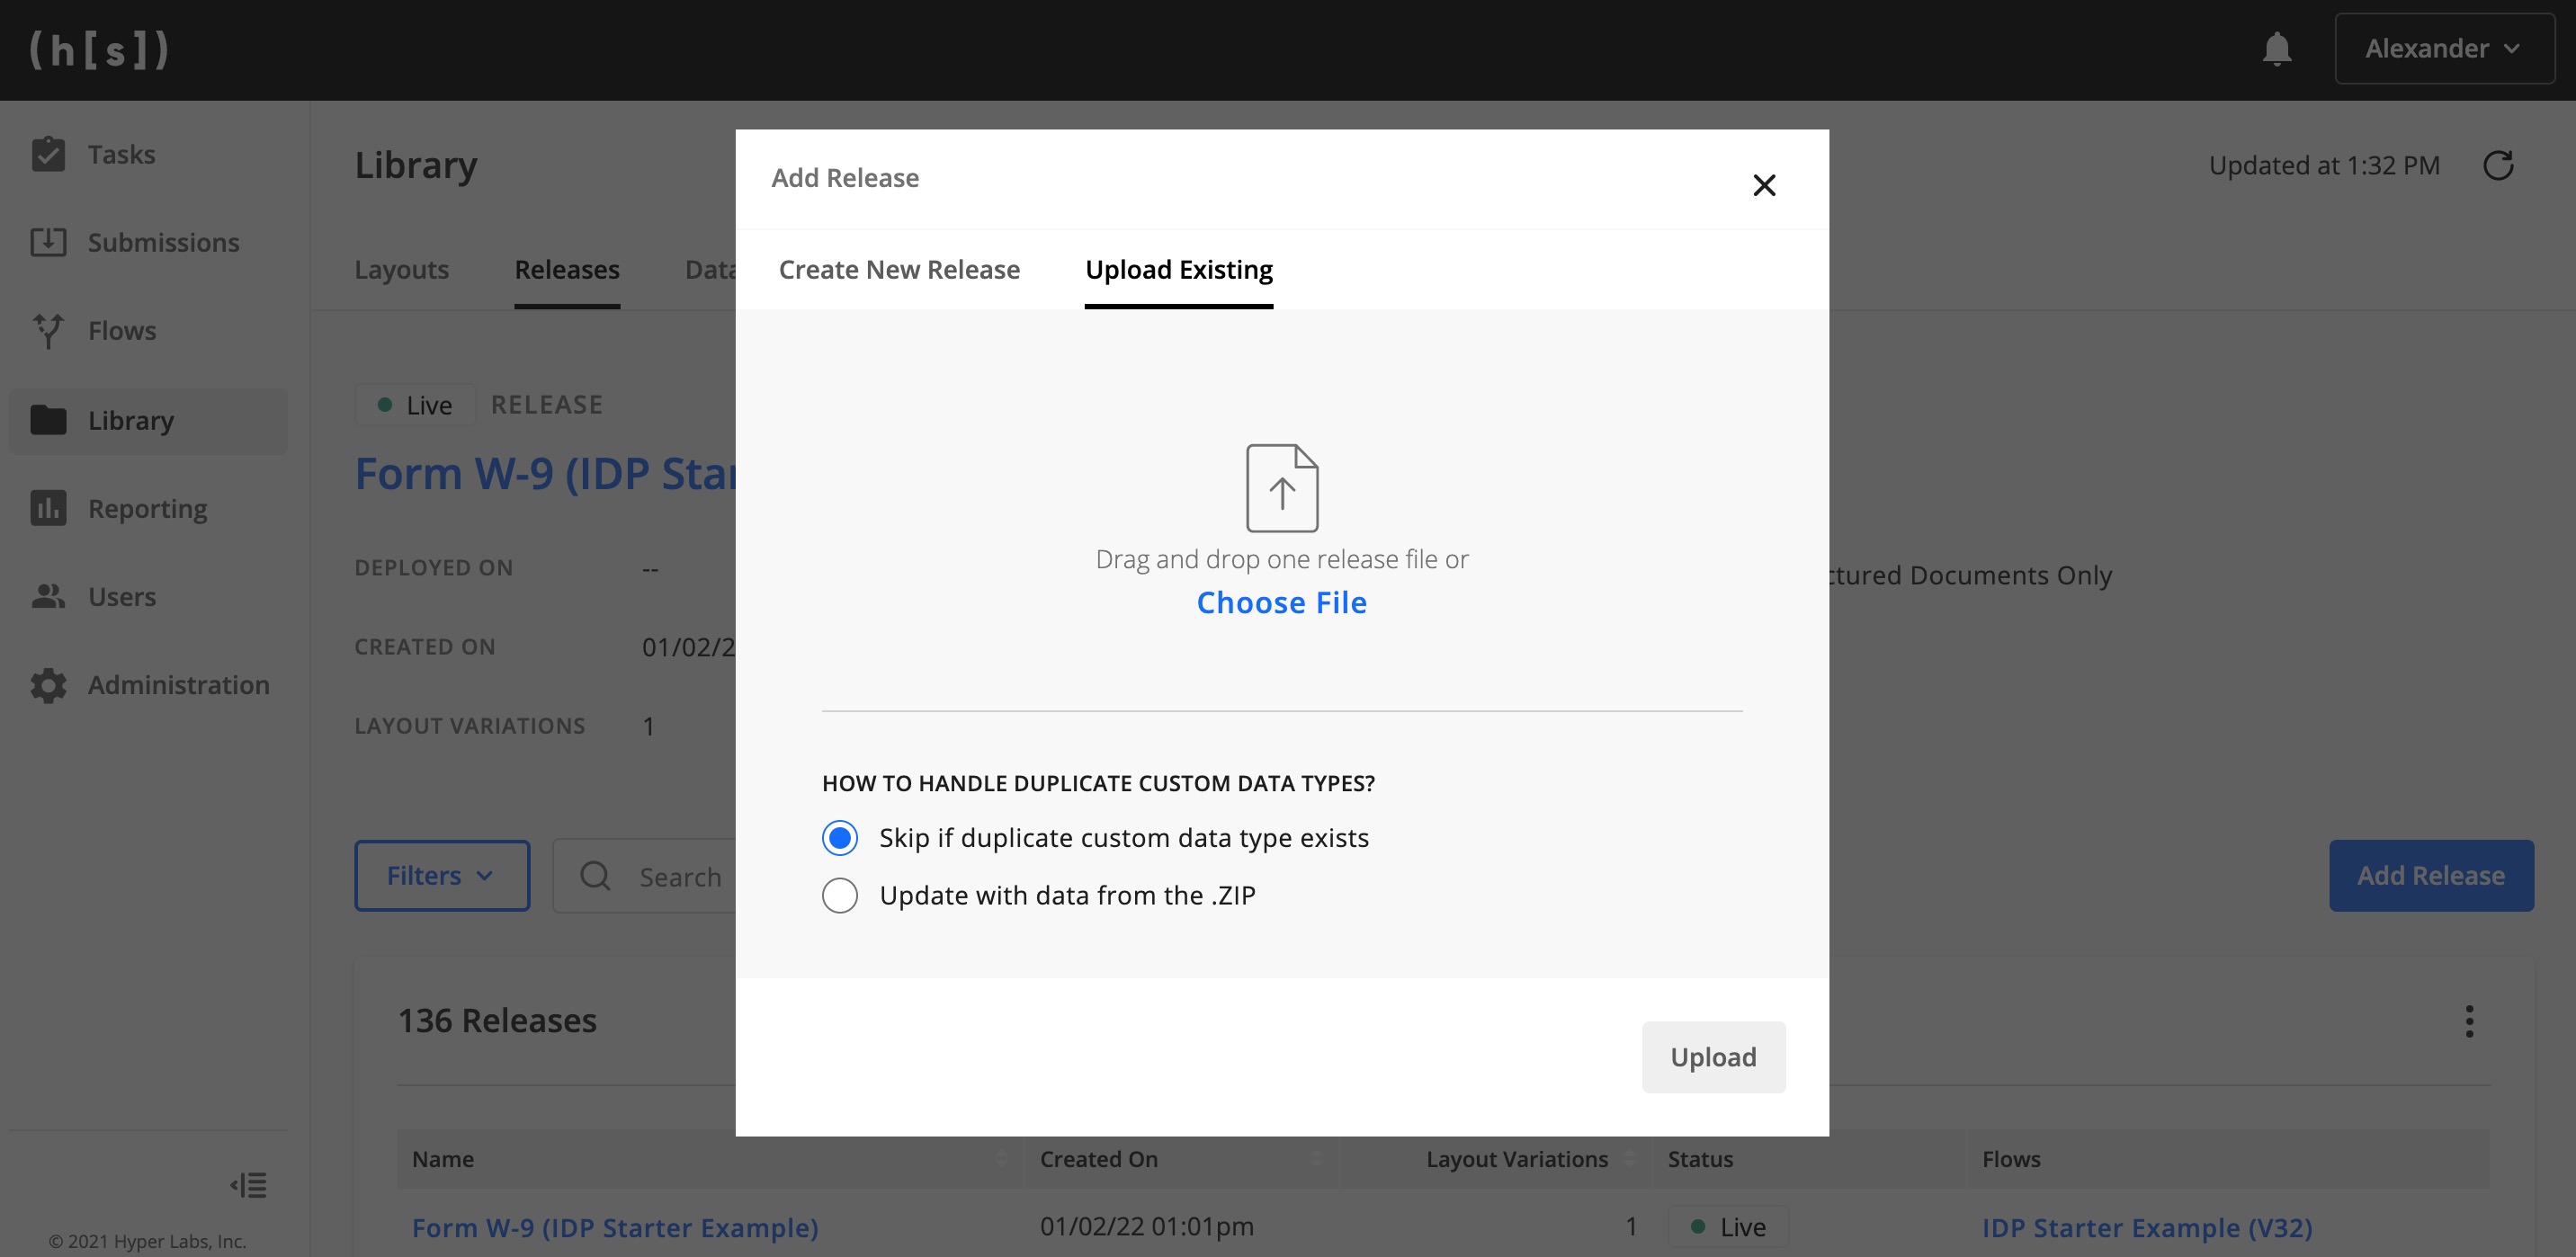Image resolution: width=2576 pixels, height=1257 pixels.
Task: Open the Filters dropdown
Action: click(442, 876)
